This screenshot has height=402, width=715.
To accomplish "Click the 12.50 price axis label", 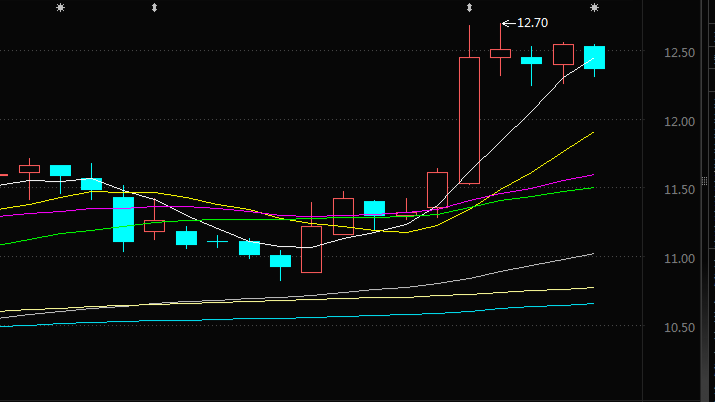I will pos(679,53).
